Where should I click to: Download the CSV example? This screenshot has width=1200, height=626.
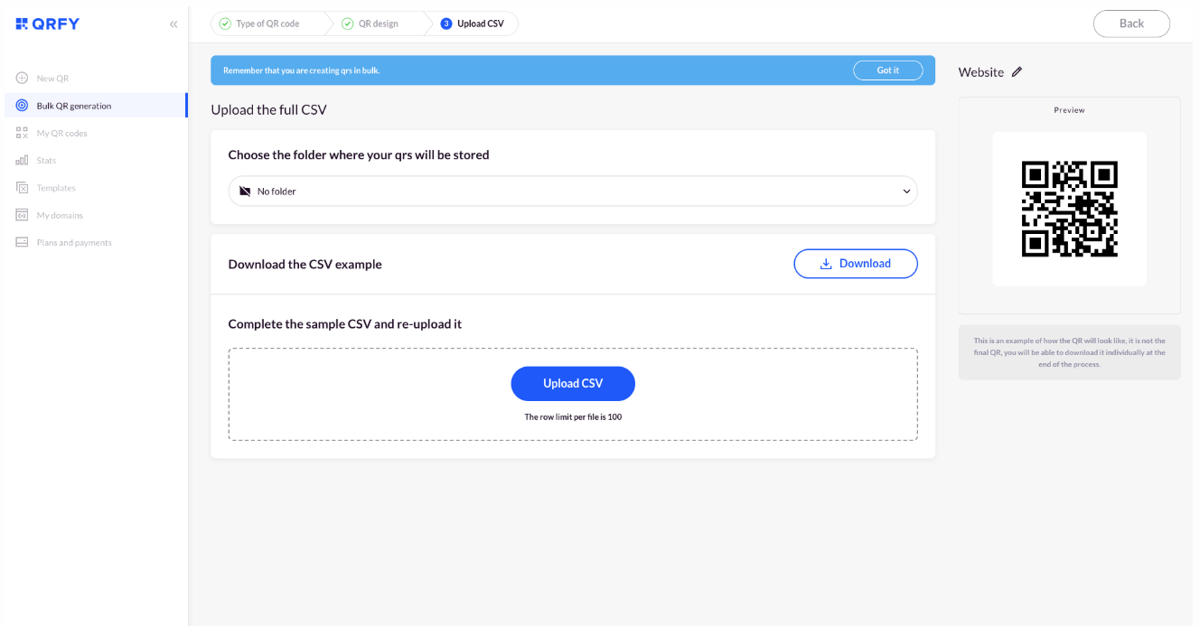point(855,263)
